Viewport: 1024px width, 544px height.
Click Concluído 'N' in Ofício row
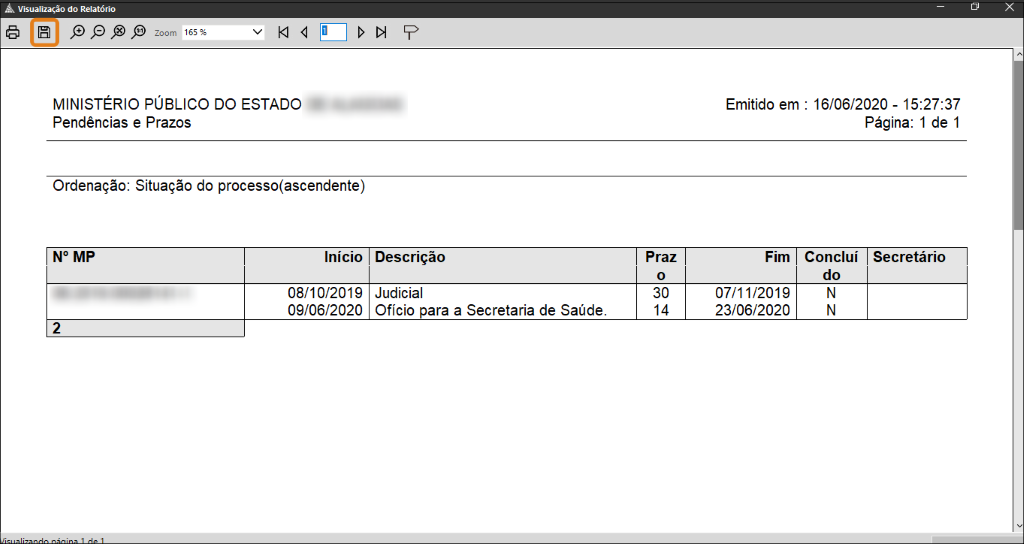coord(831,311)
